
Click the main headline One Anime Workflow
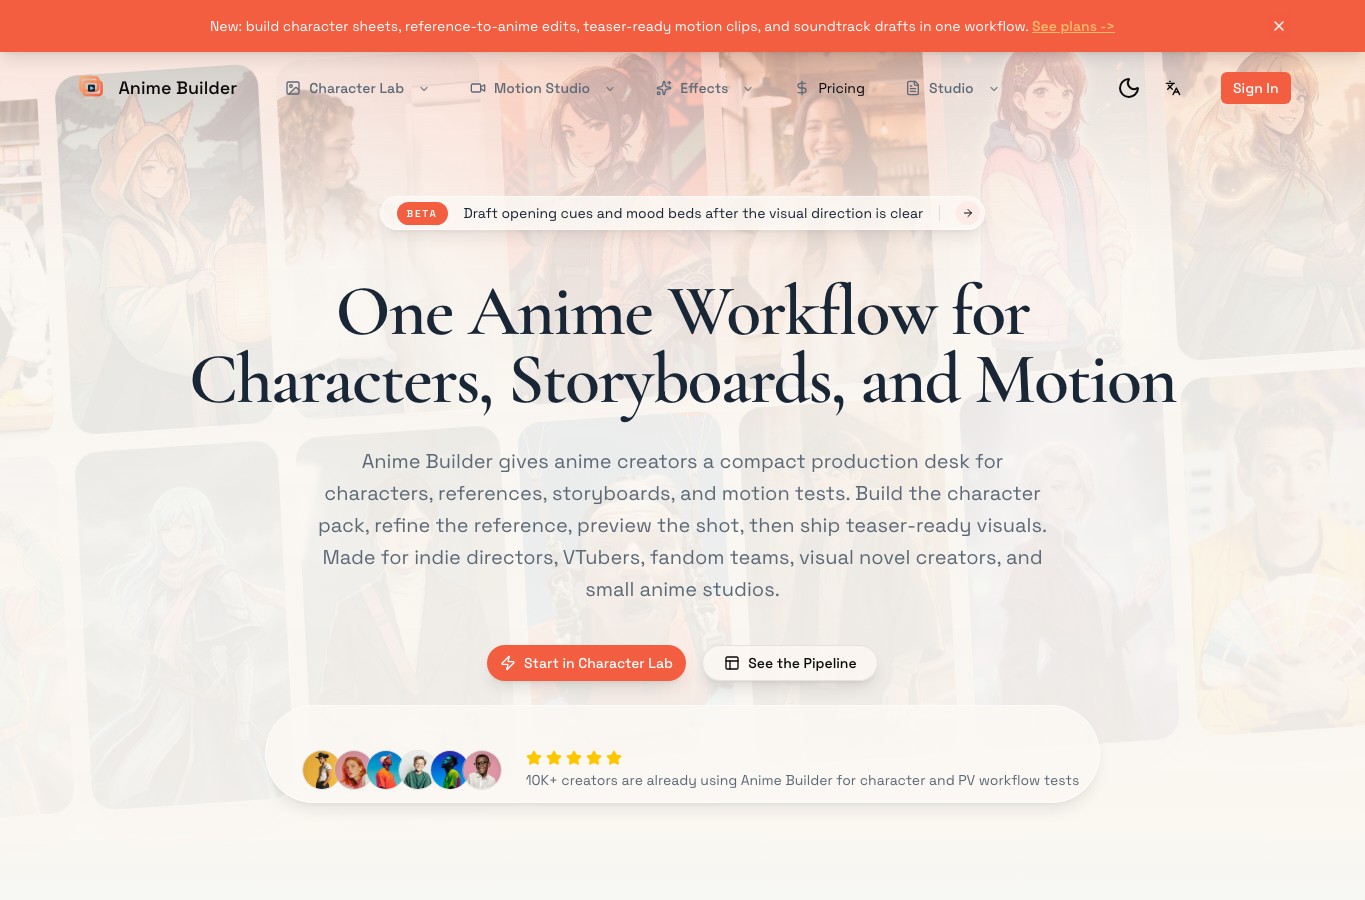683,347
